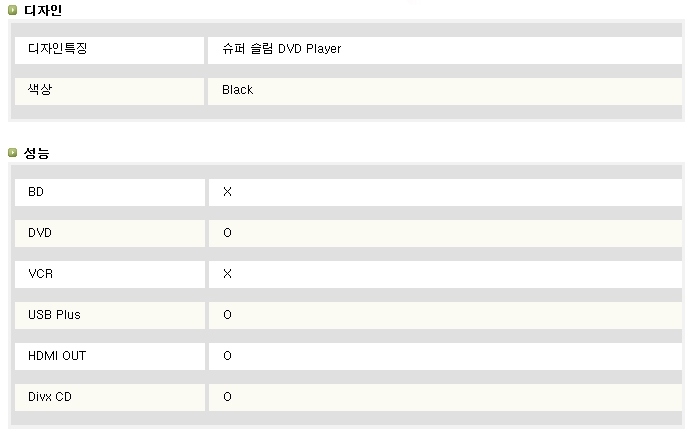The image size is (693, 447).
Task: Click the HDMI OUT row label
Action: coord(57,356)
